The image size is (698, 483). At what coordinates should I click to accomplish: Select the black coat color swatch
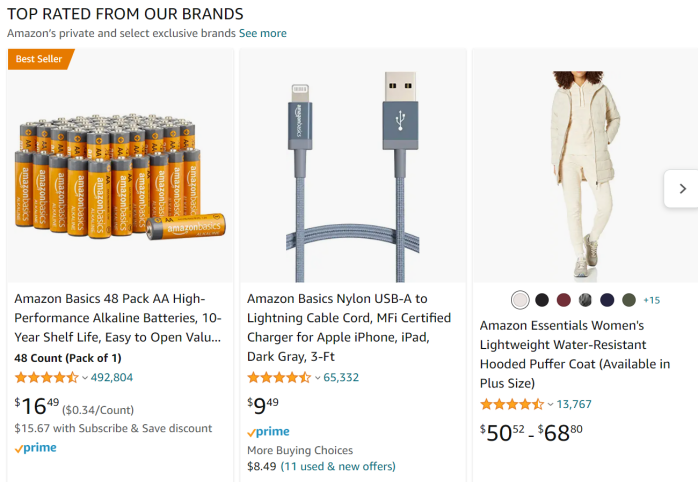[542, 300]
